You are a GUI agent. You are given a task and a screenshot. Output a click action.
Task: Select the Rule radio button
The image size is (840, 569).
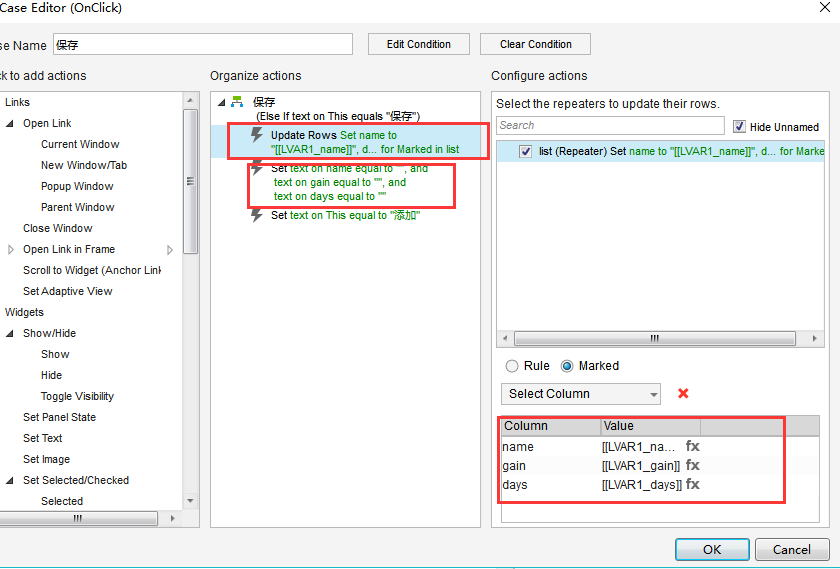pos(512,366)
